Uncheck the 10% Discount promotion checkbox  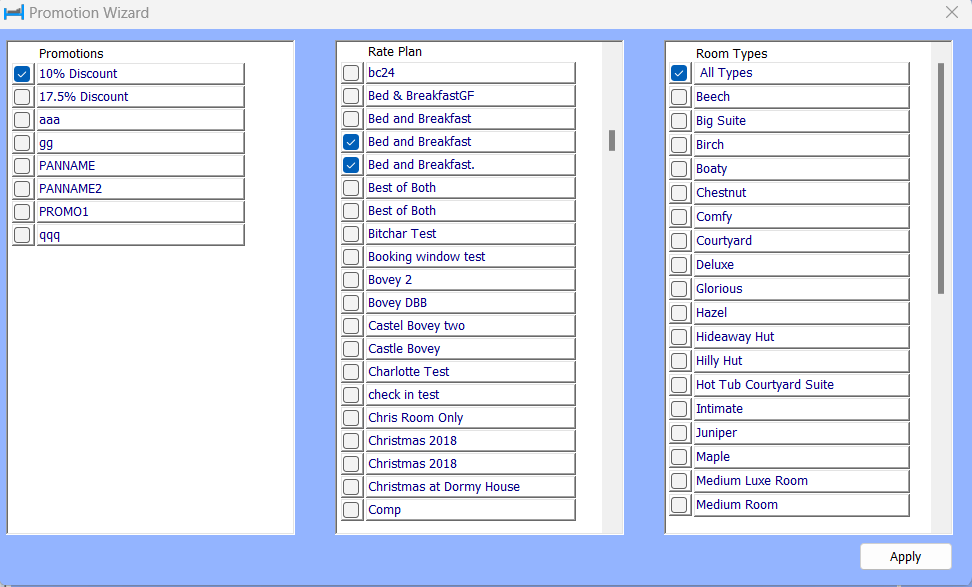tap(22, 74)
